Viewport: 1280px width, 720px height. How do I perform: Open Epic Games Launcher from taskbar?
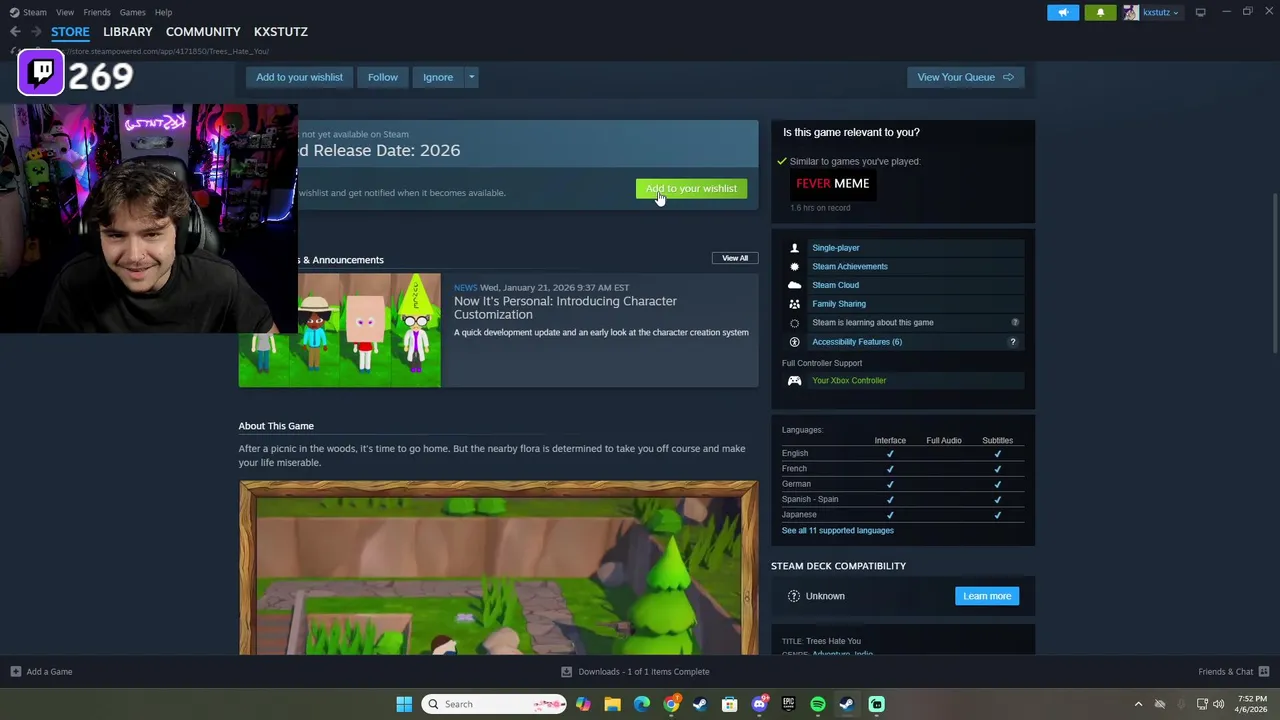click(788, 704)
